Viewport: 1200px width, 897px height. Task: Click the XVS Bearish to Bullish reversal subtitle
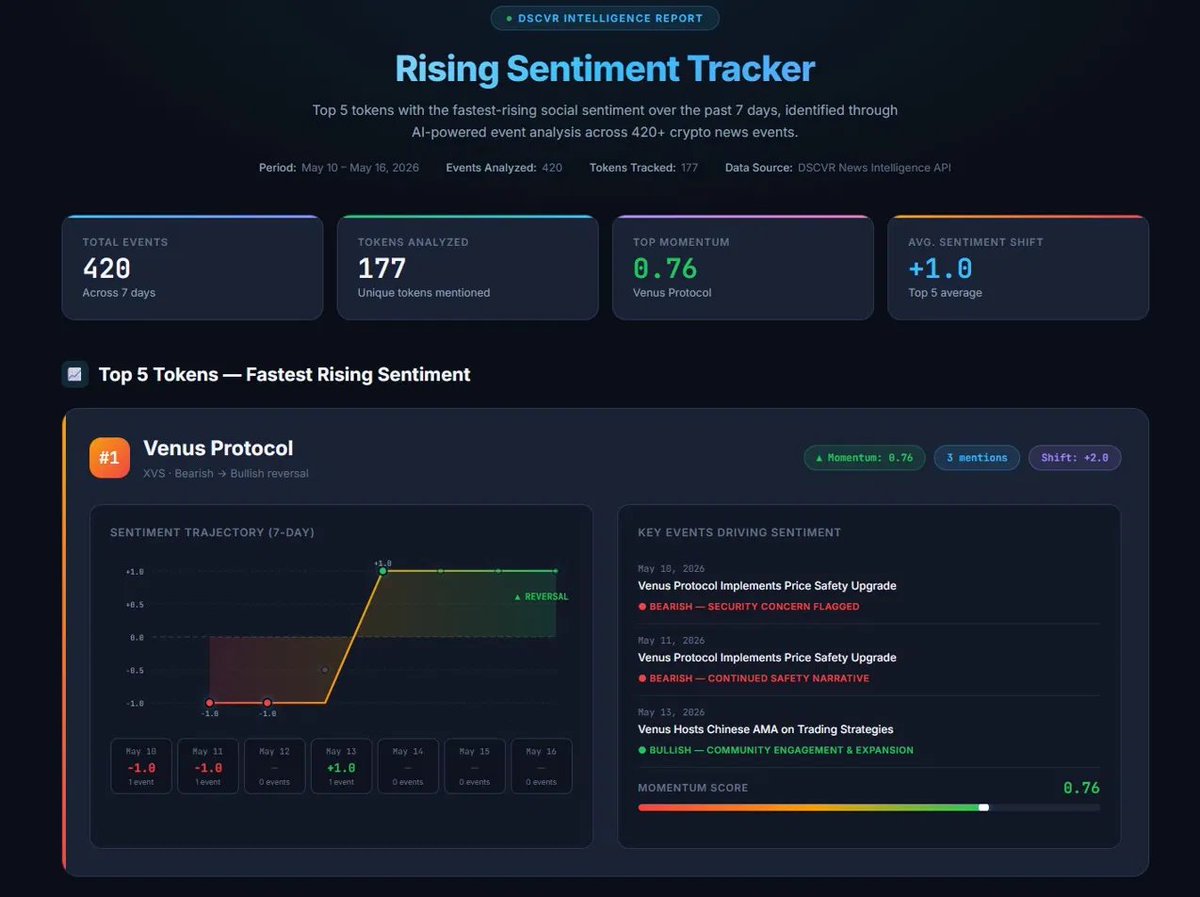[226, 473]
